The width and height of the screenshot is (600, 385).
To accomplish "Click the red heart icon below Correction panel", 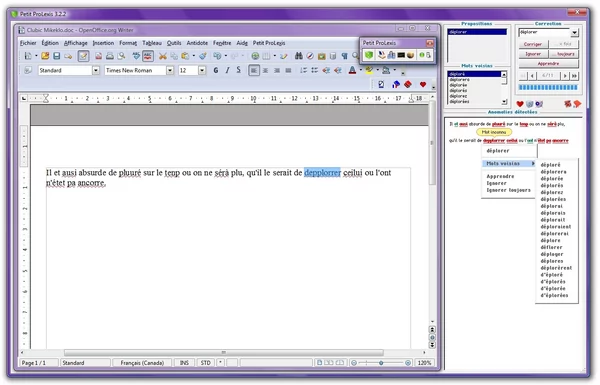I will pos(520,104).
